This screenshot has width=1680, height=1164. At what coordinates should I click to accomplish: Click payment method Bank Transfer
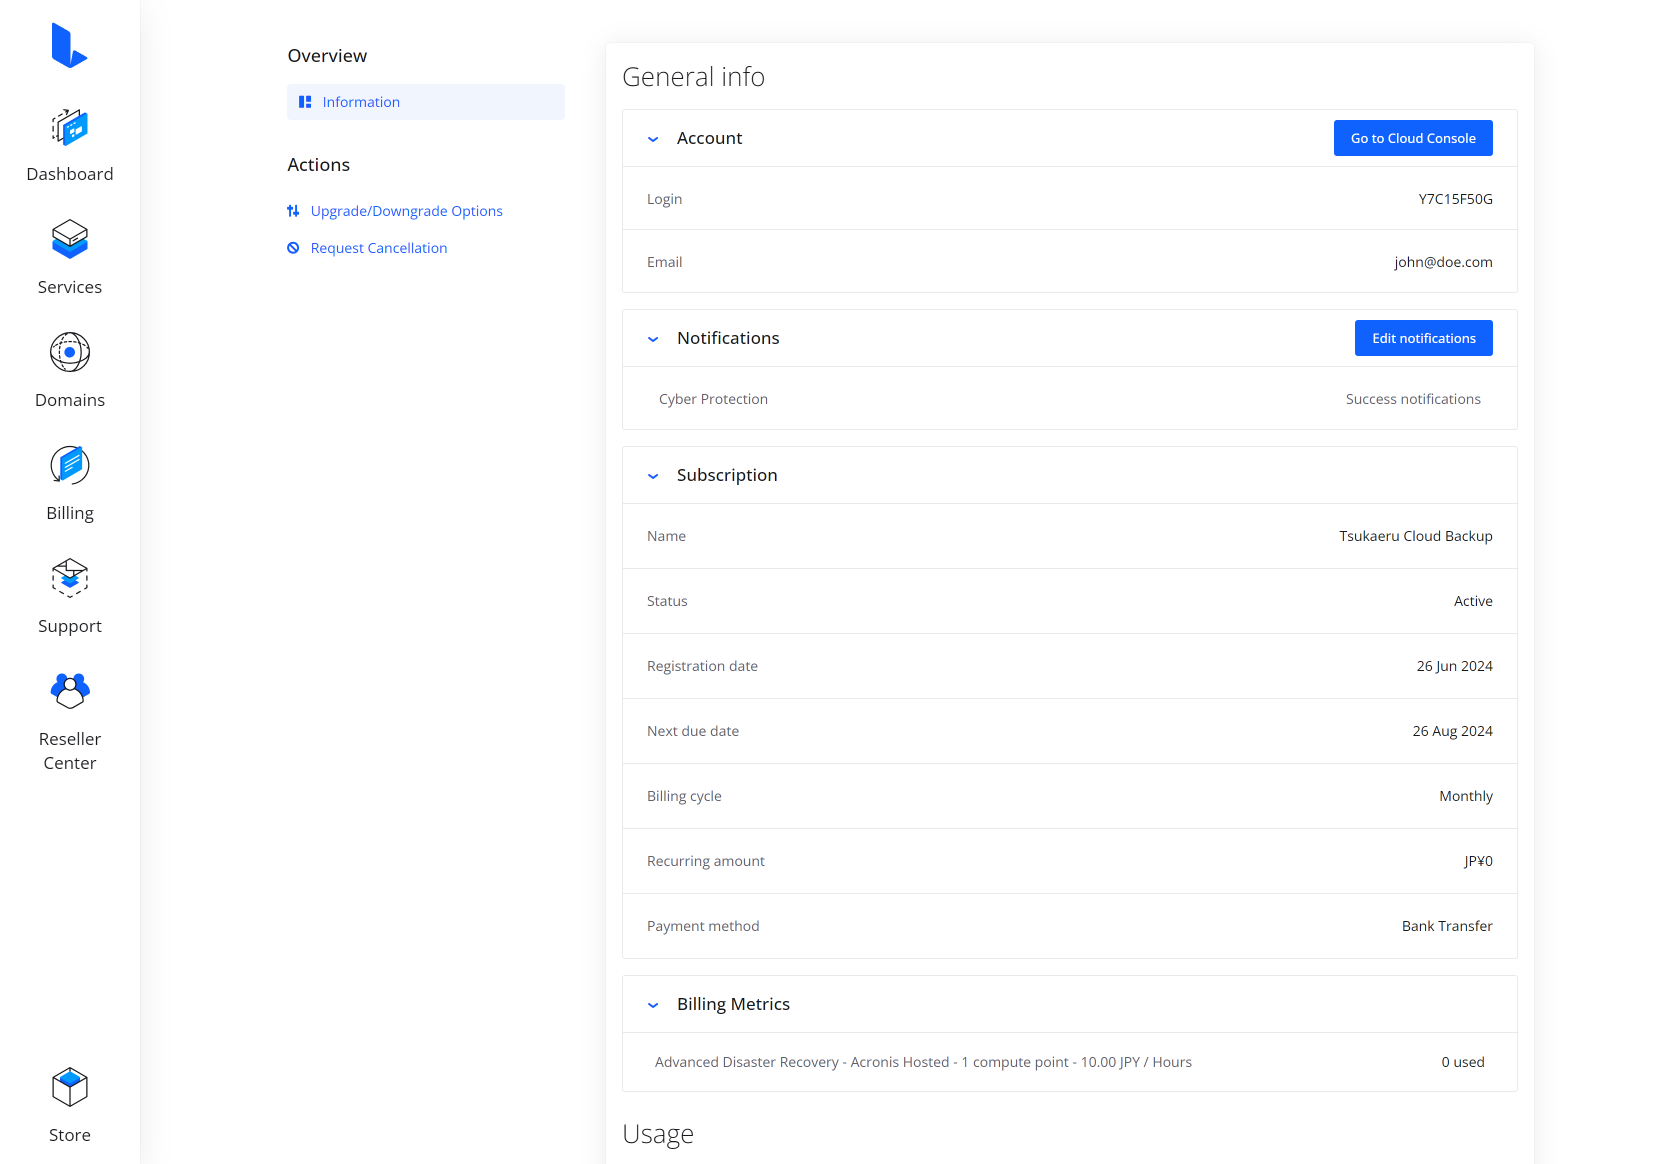1447,926
